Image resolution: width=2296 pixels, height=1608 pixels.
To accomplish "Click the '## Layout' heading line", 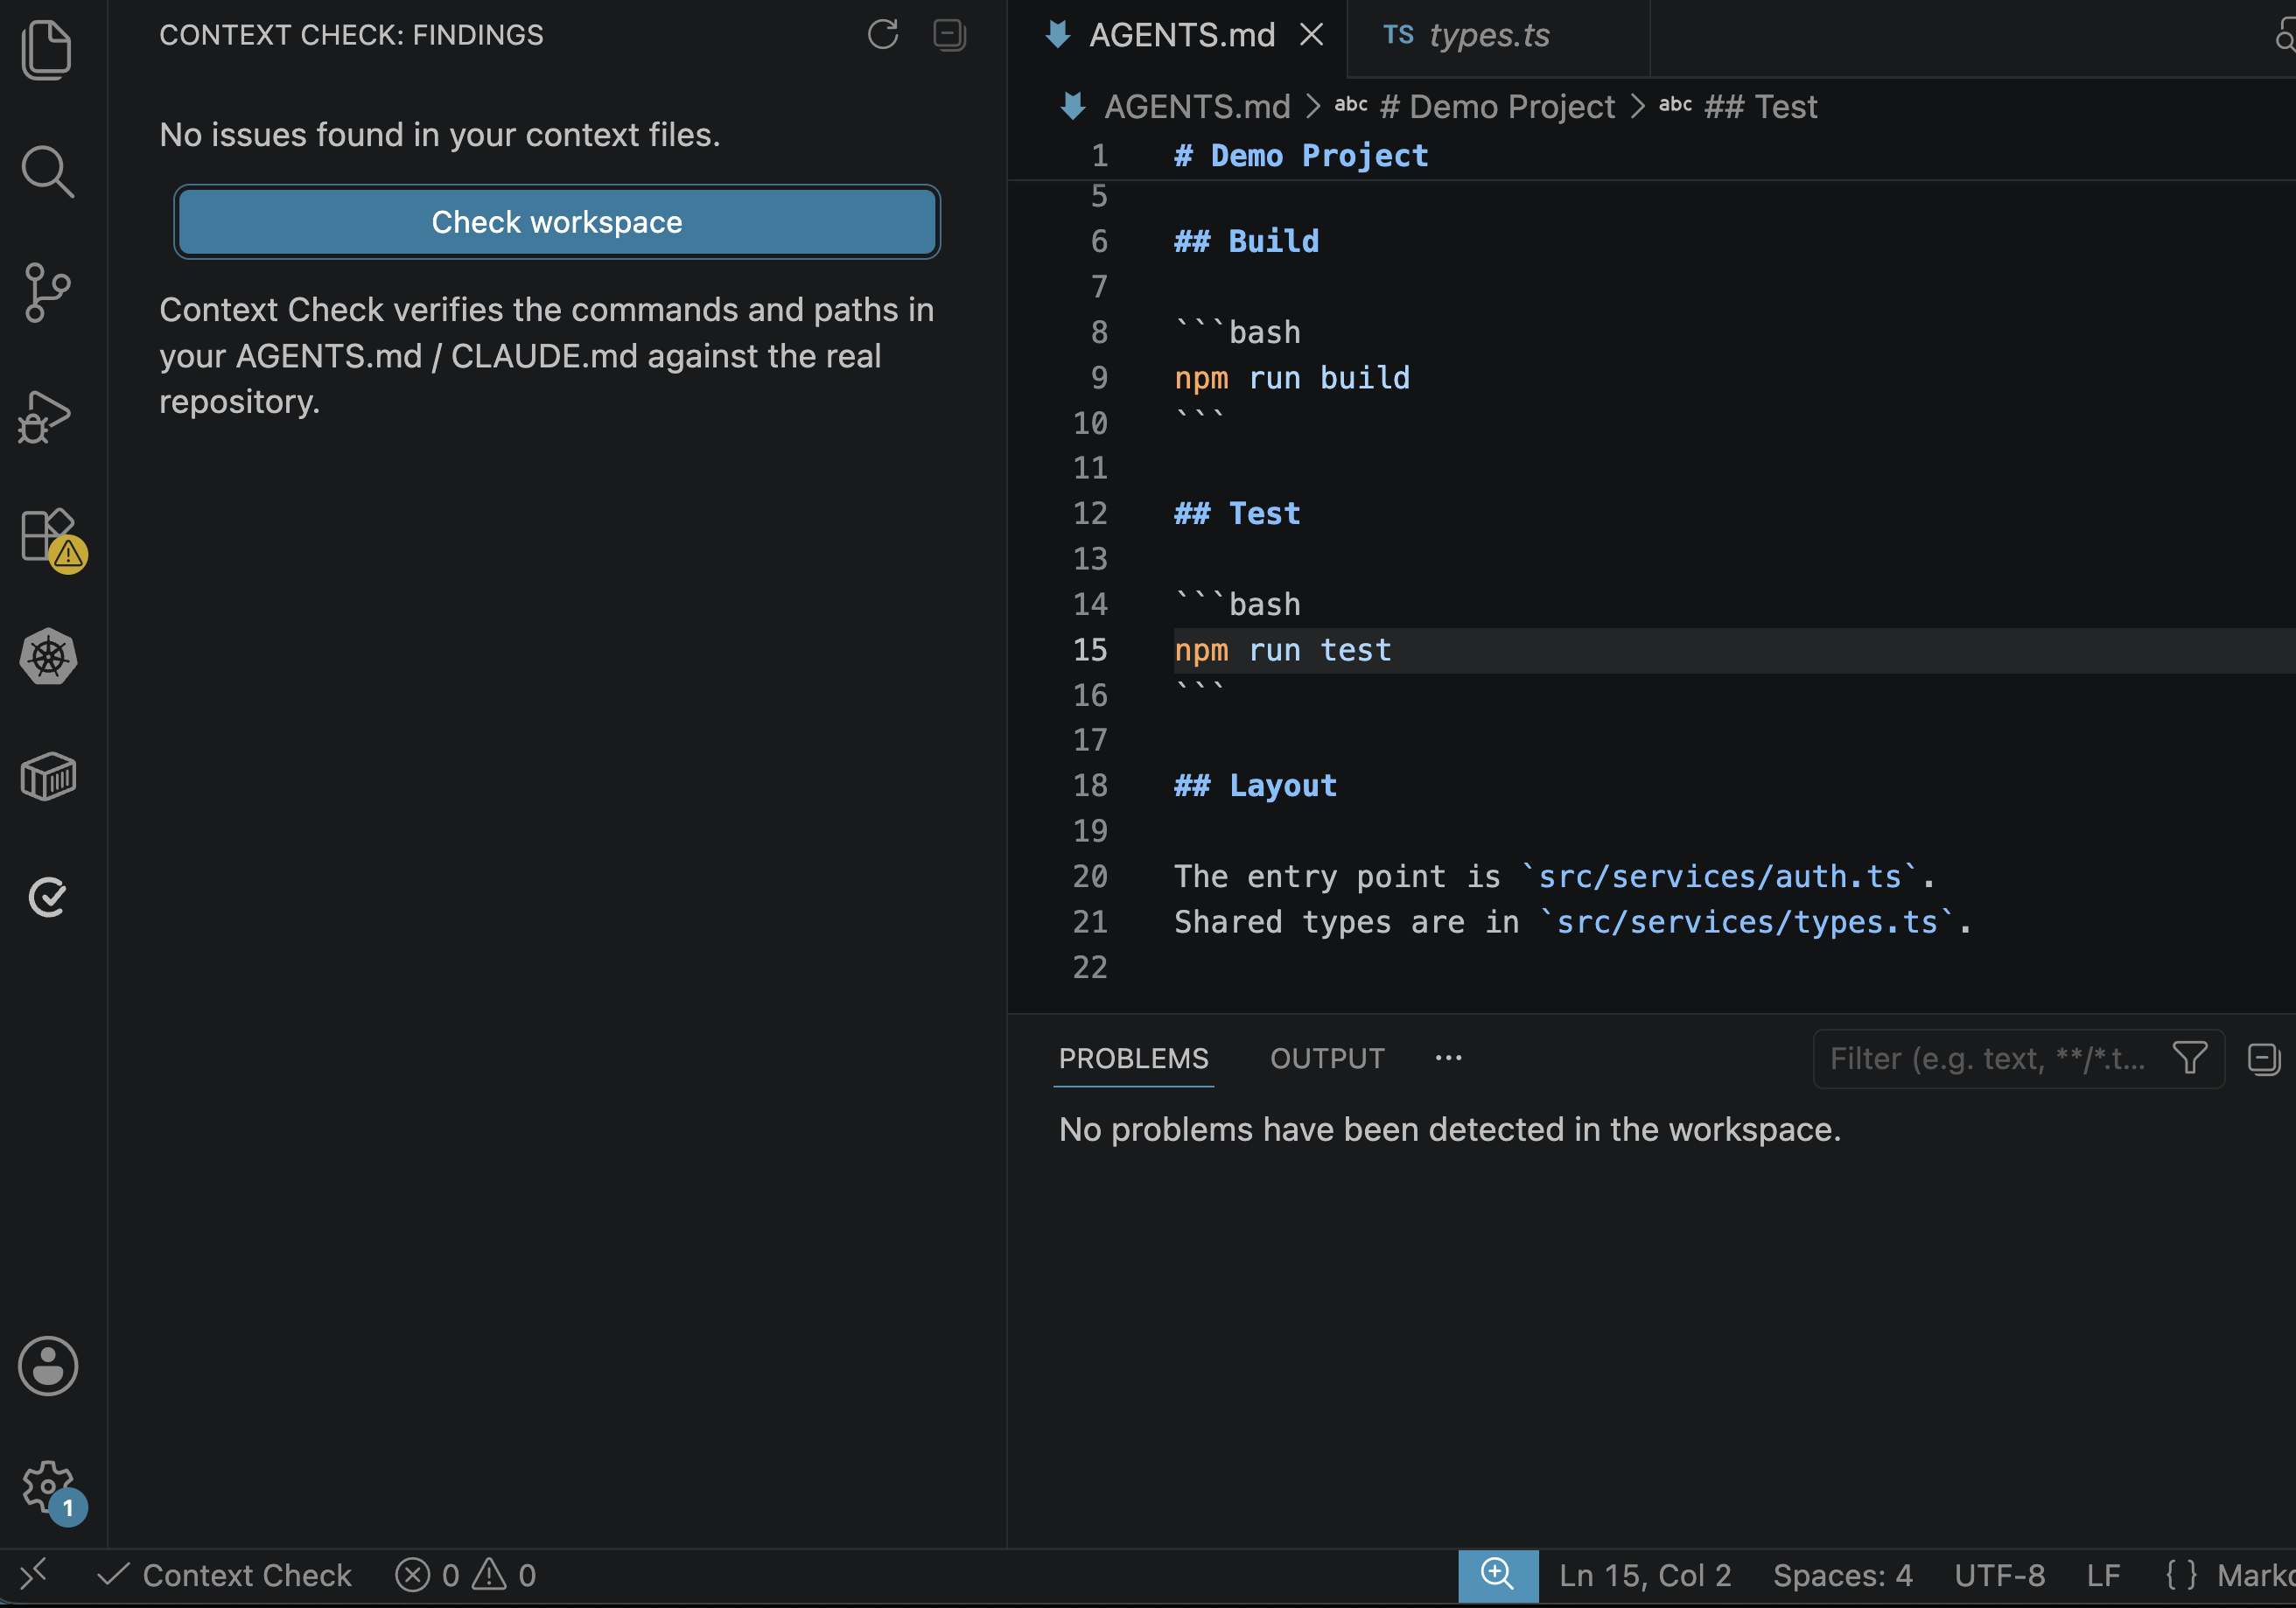I will pos(1255,786).
